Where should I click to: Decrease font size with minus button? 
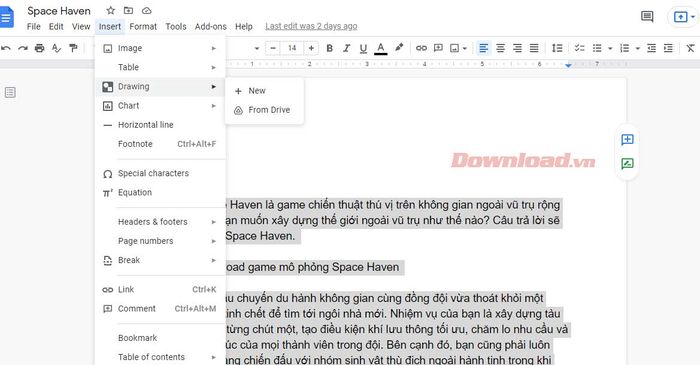pyautogui.click(x=273, y=48)
